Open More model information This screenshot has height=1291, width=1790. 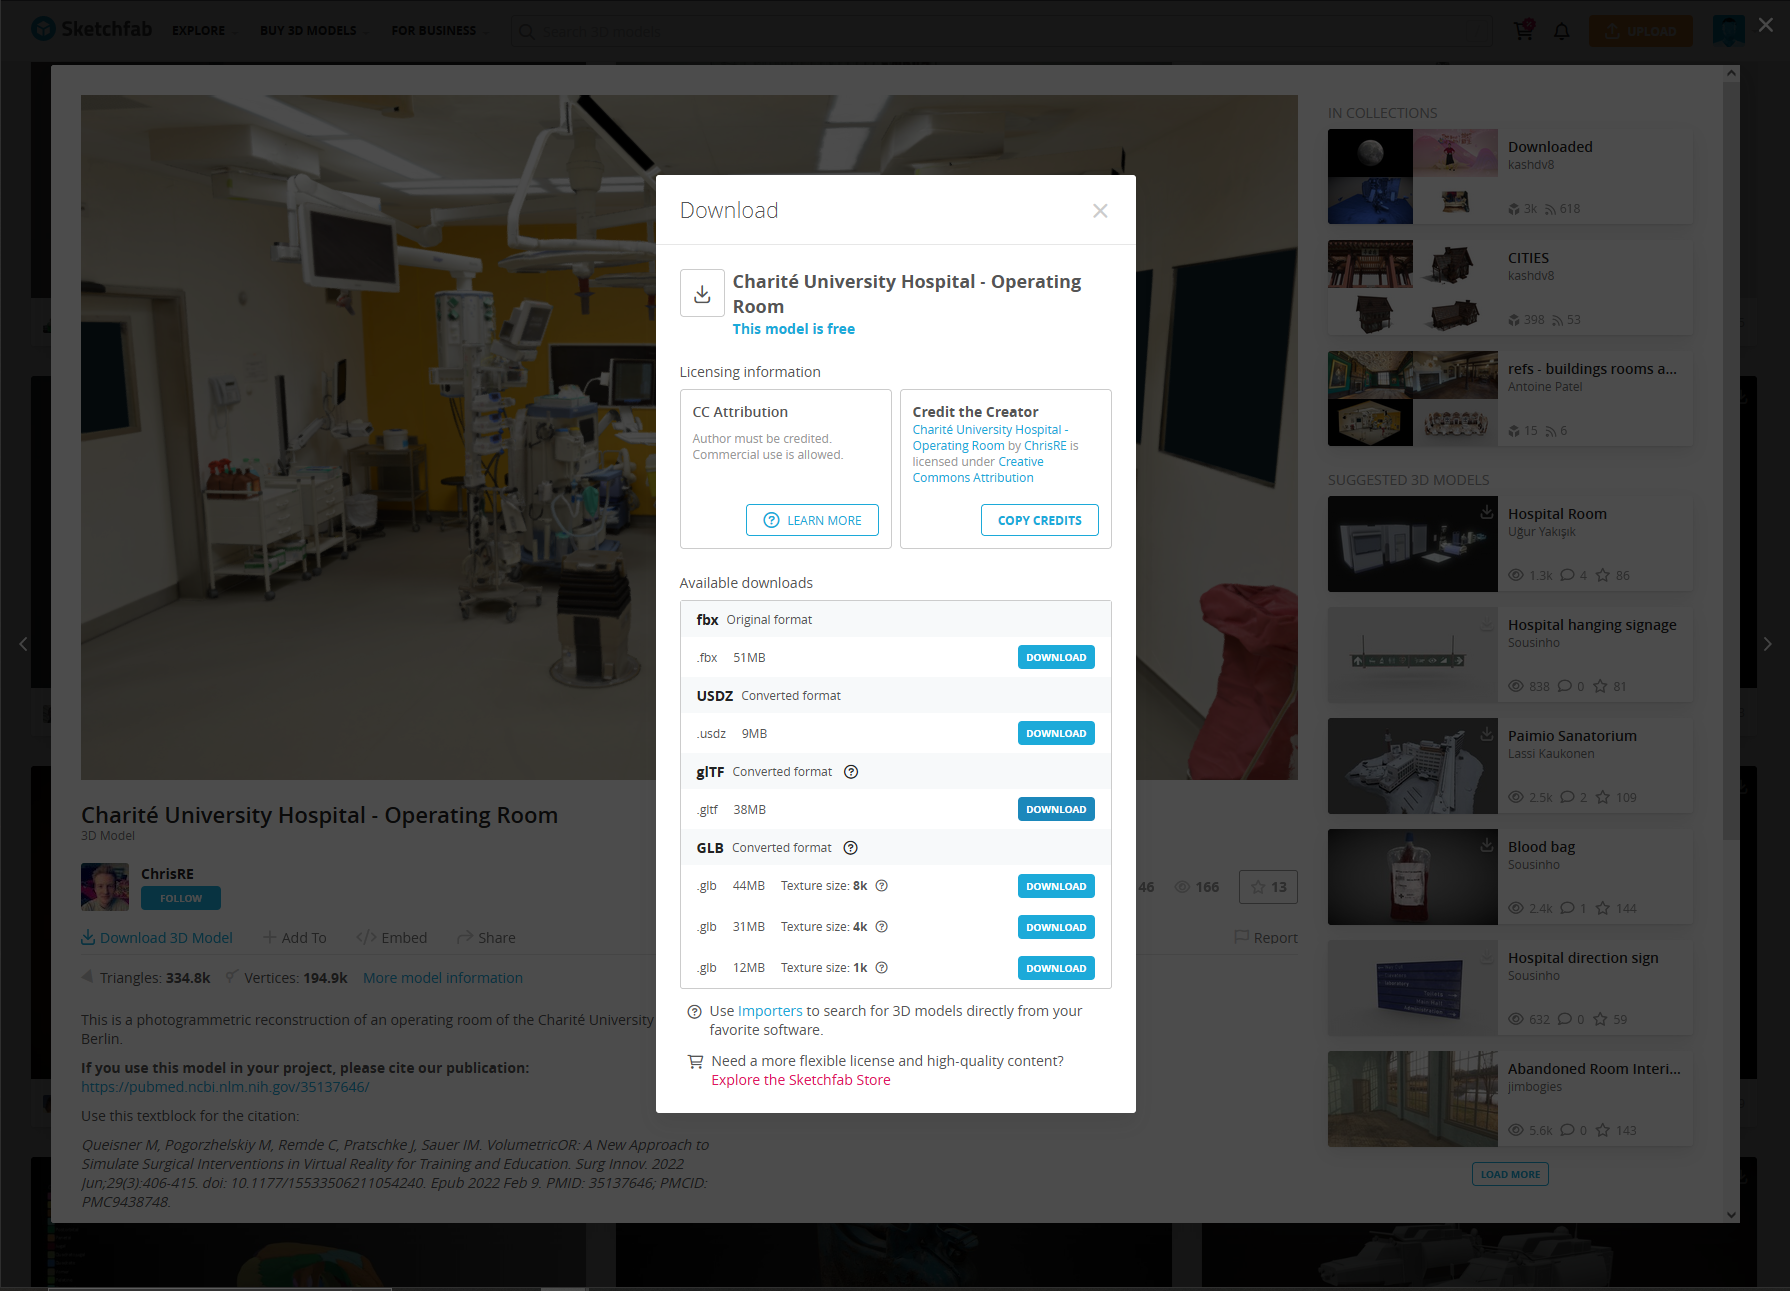point(443,978)
